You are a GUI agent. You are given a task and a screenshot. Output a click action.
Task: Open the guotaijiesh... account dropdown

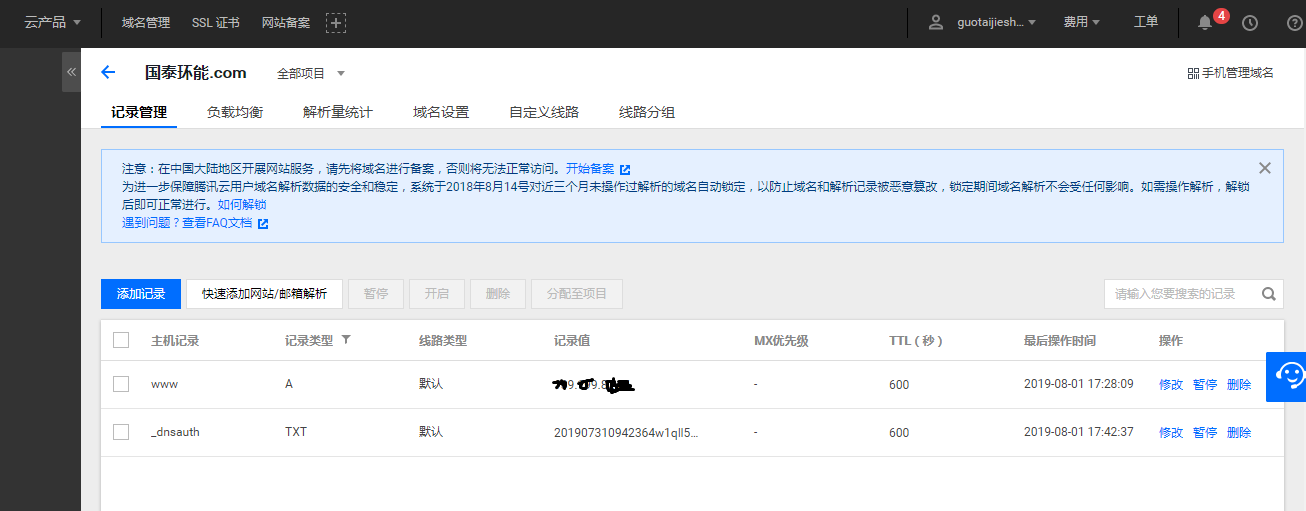996,22
